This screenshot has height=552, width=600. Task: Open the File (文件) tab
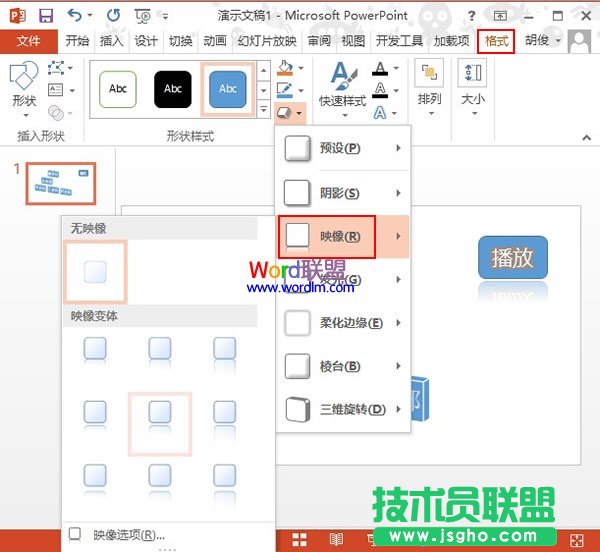tap(28, 41)
